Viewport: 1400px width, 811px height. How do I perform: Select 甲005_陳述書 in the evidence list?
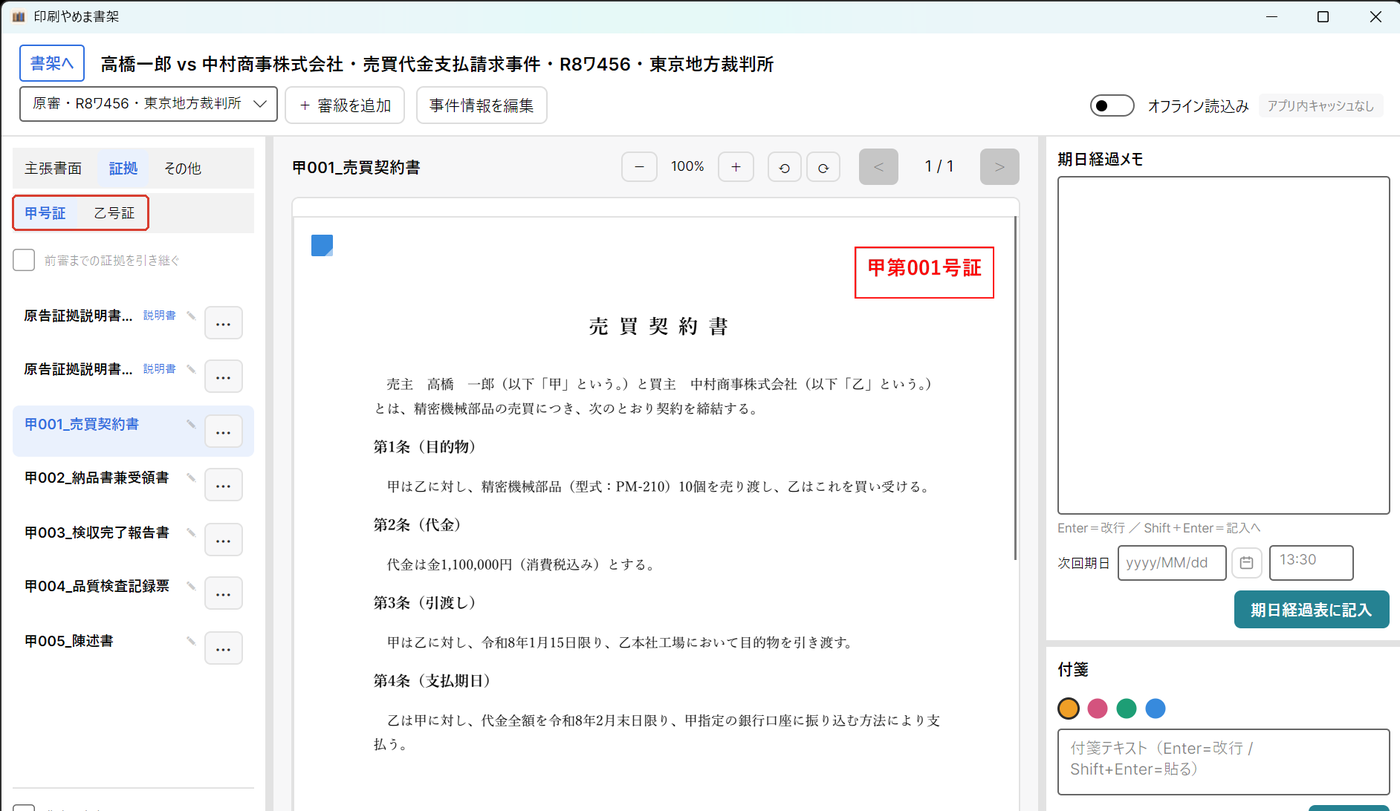tap(68, 640)
